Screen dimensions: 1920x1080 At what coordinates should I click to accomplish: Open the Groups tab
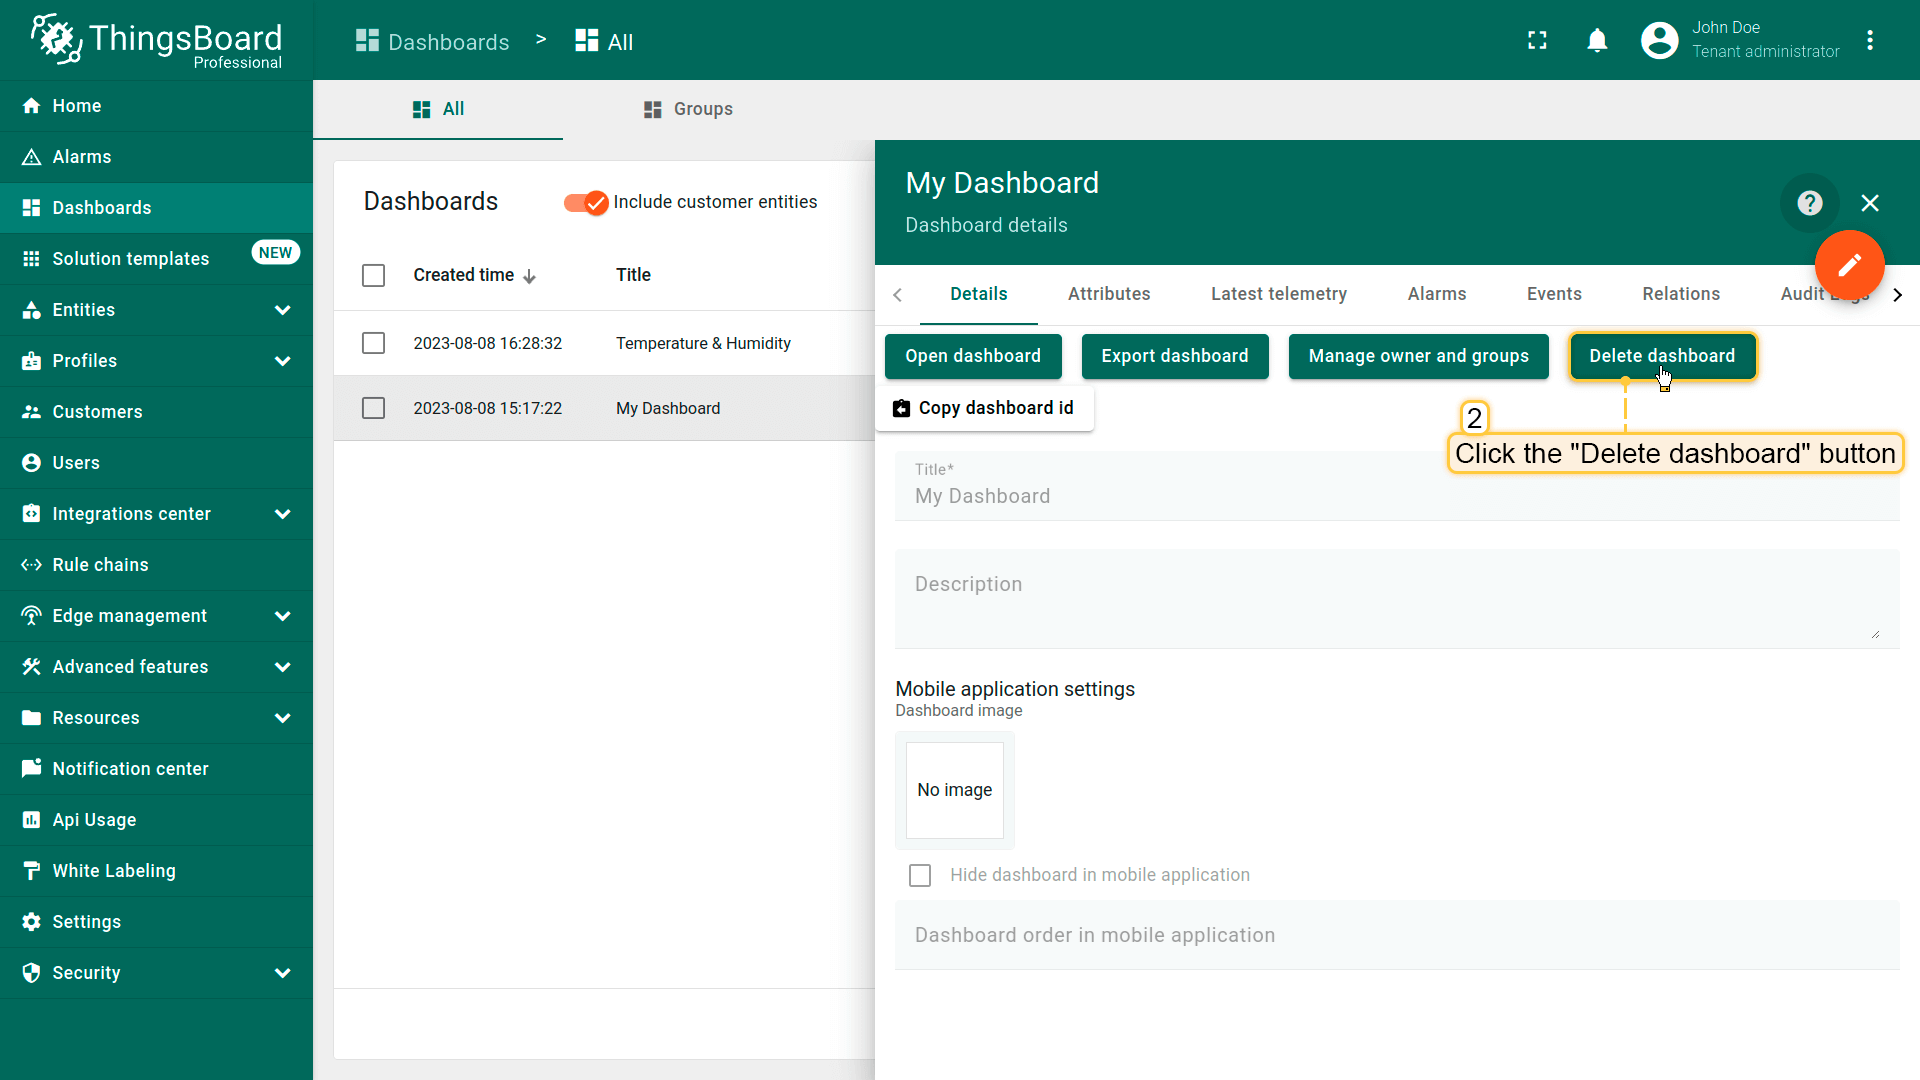[x=688, y=109]
